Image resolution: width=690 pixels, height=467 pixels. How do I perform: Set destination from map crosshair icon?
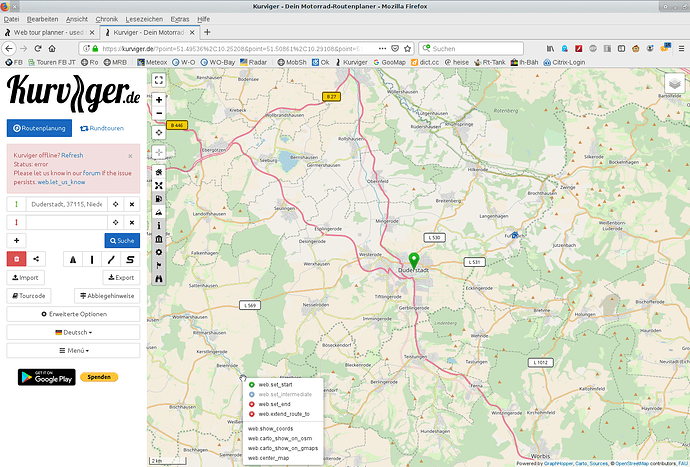tap(115, 222)
